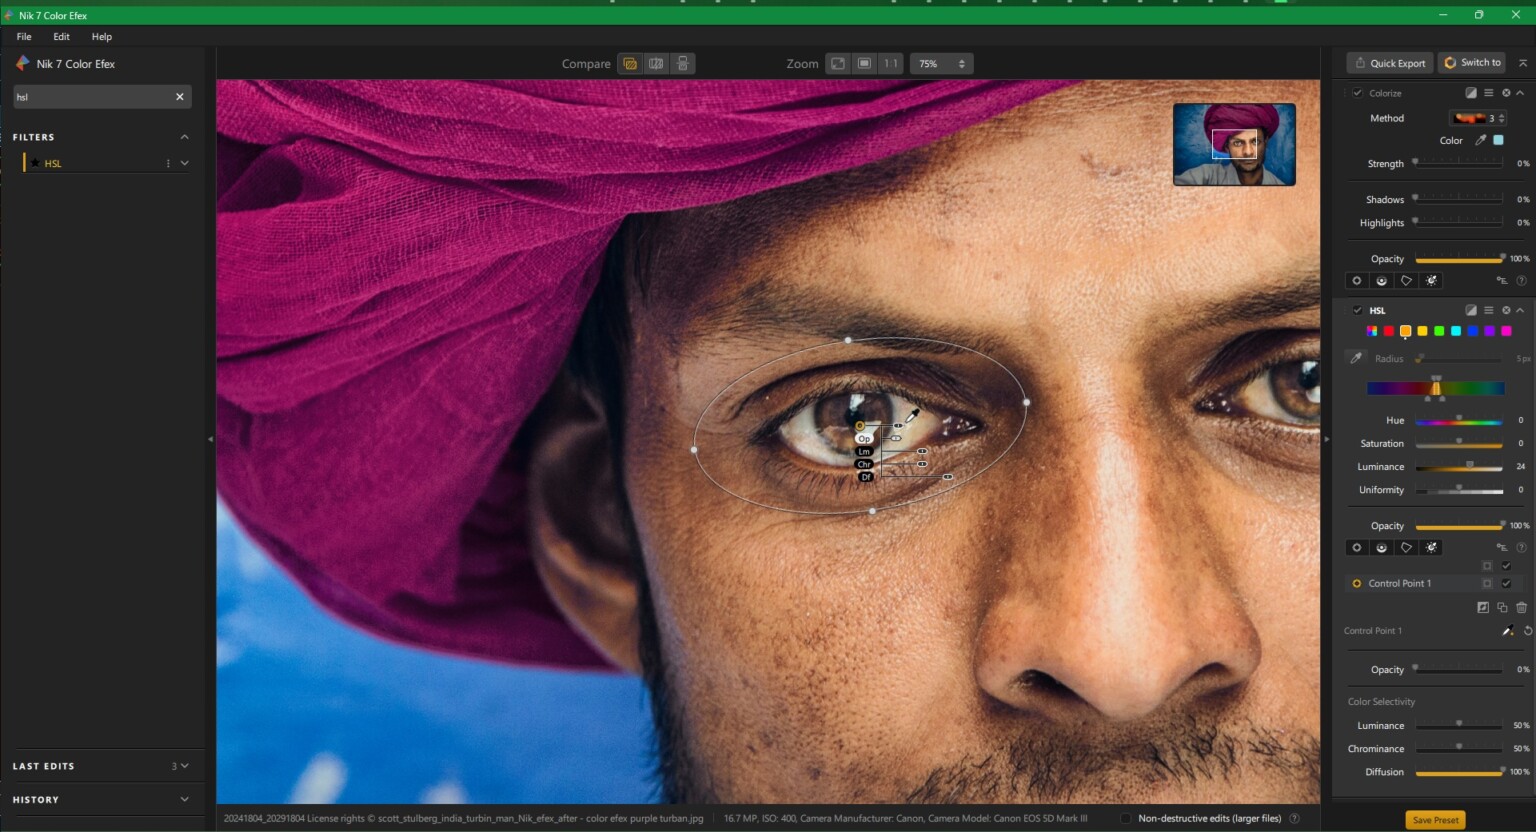Select the Control Line tool
The height and width of the screenshot is (832, 1536).
1381,547
